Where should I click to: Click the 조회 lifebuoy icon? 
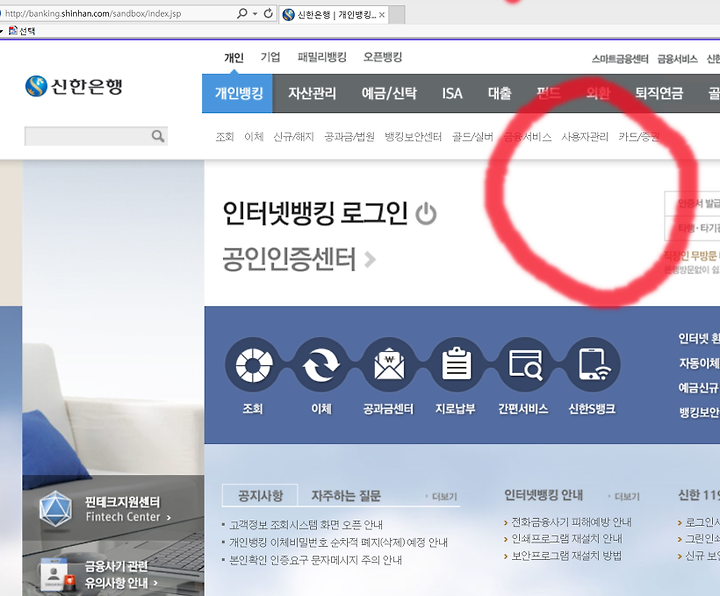click(x=253, y=365)
